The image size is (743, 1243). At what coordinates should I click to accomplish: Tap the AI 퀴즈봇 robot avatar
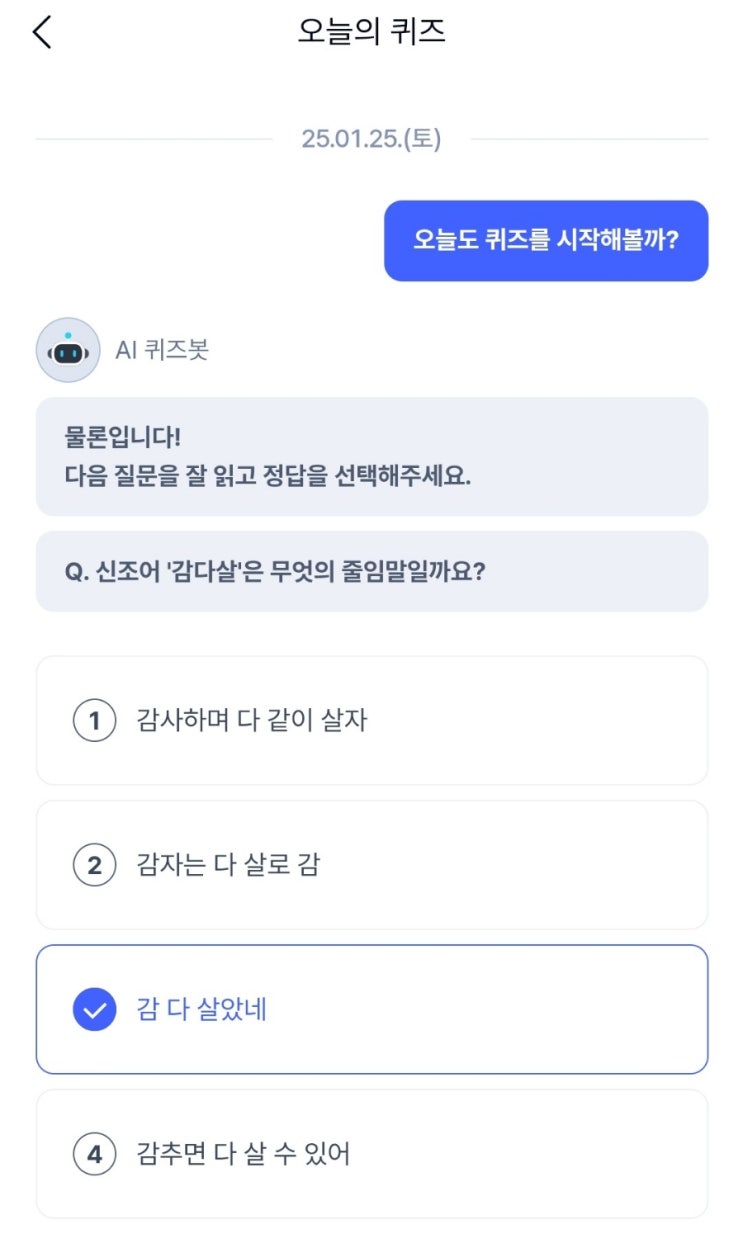(68, 351)
